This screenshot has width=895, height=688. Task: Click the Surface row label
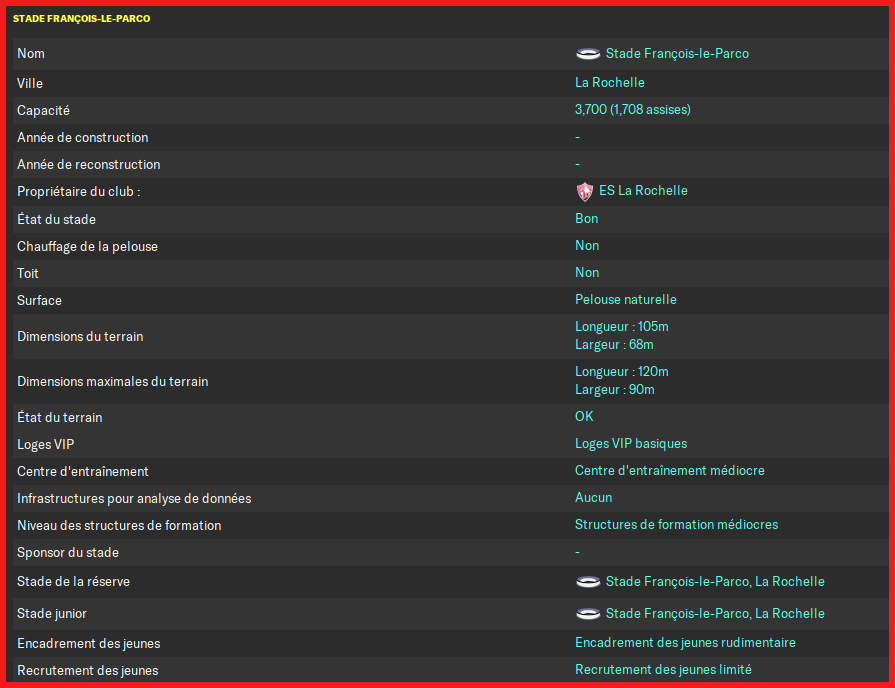click(x=39, y=300)
